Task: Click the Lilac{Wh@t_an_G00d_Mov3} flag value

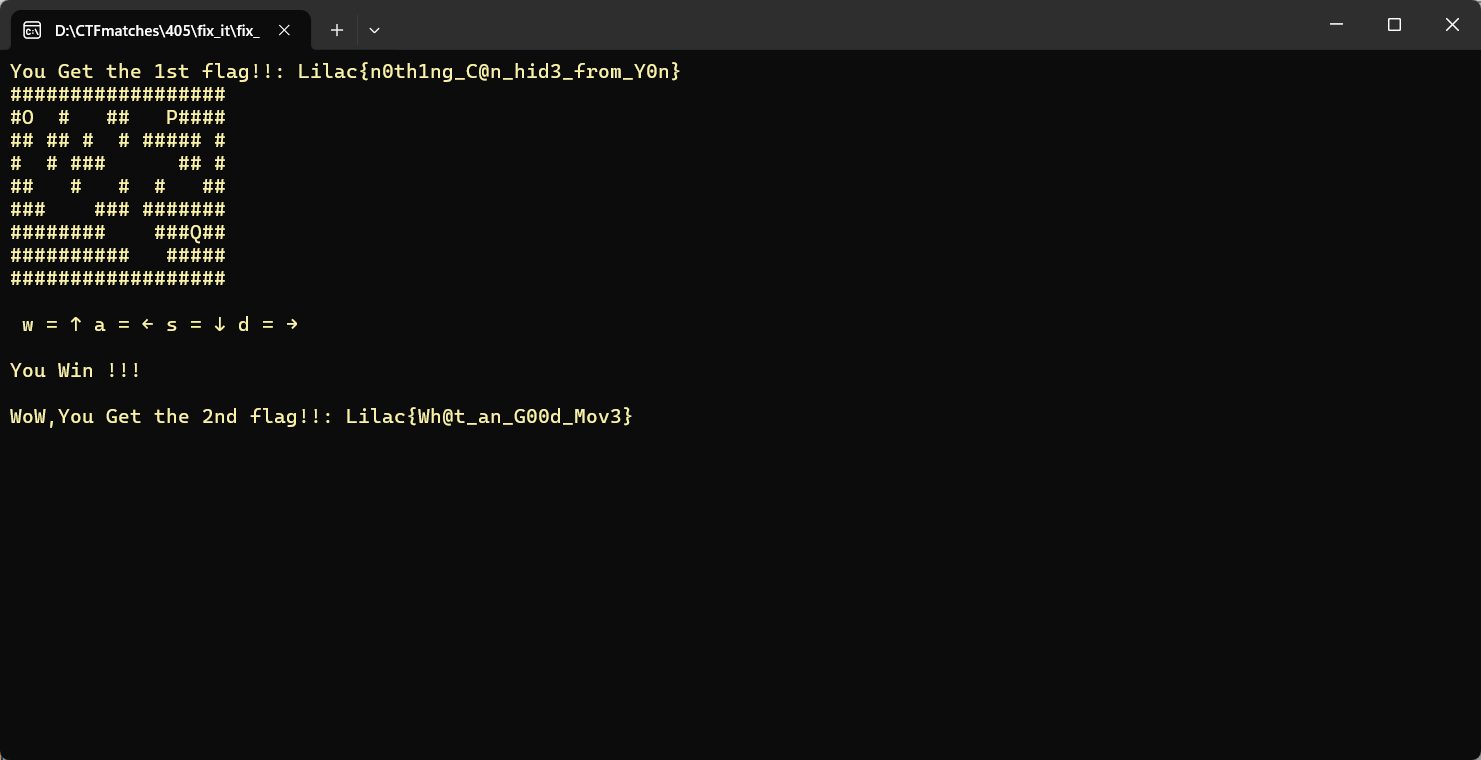Action: (x=489, y=416)
